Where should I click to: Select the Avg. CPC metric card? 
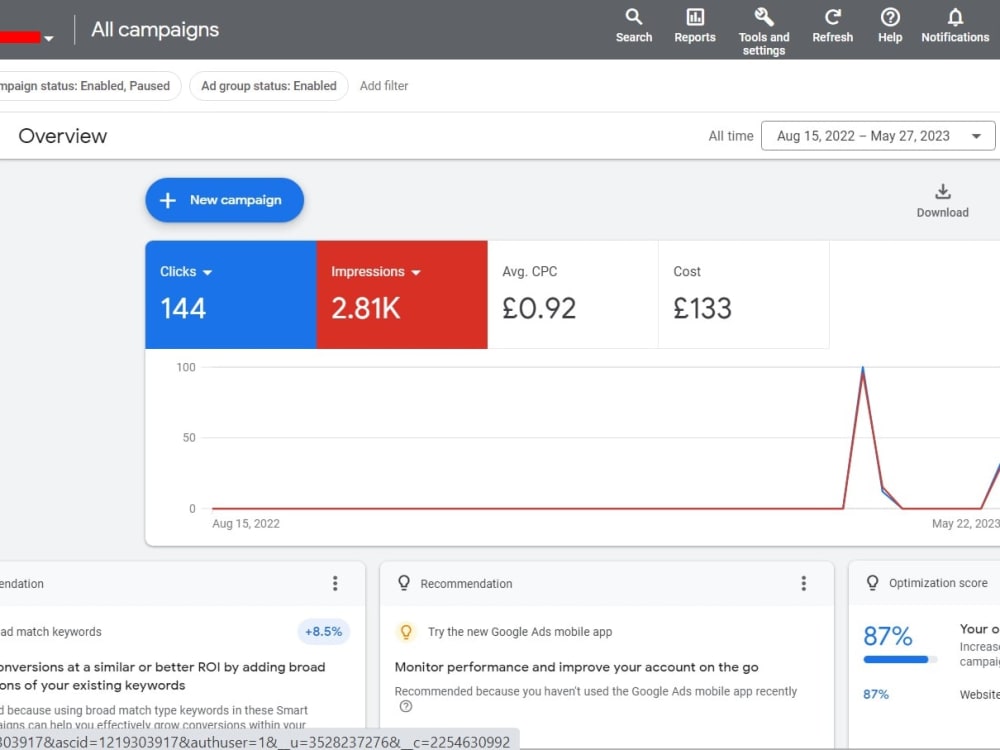pyautogui.click(x=573, y=295)
